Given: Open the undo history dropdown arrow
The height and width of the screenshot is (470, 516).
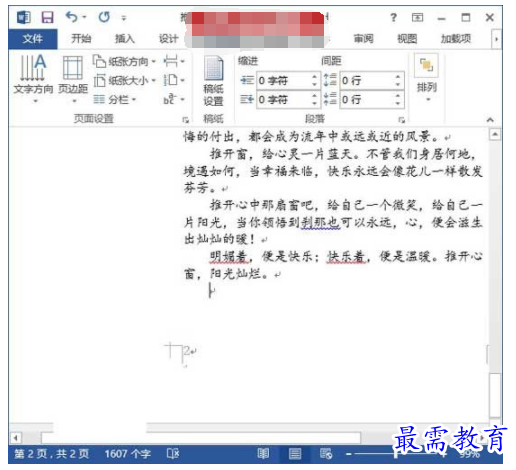Looking at the screenshot, I should (84, 17).
